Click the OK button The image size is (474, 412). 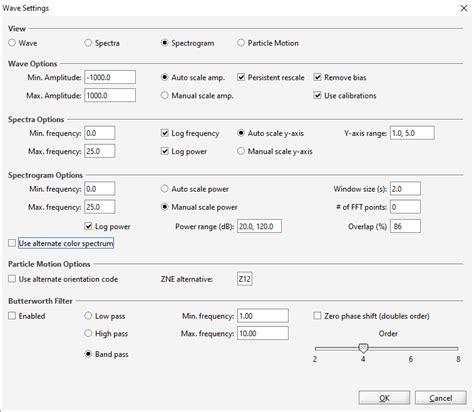pyautogui.click(x=384, y=398)
